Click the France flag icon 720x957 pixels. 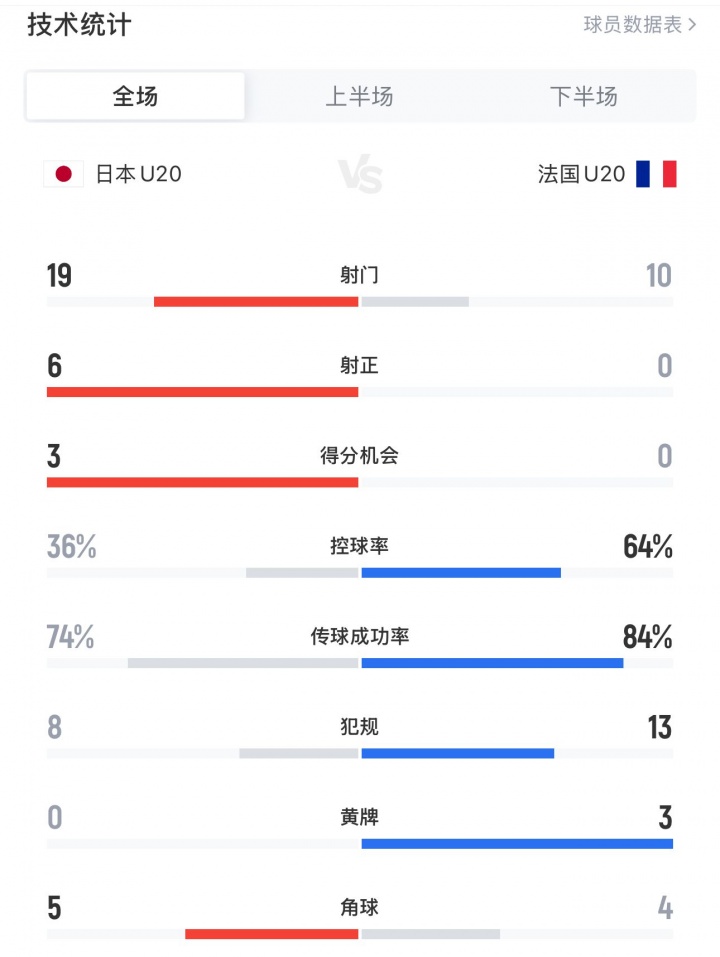pos(656,174)
